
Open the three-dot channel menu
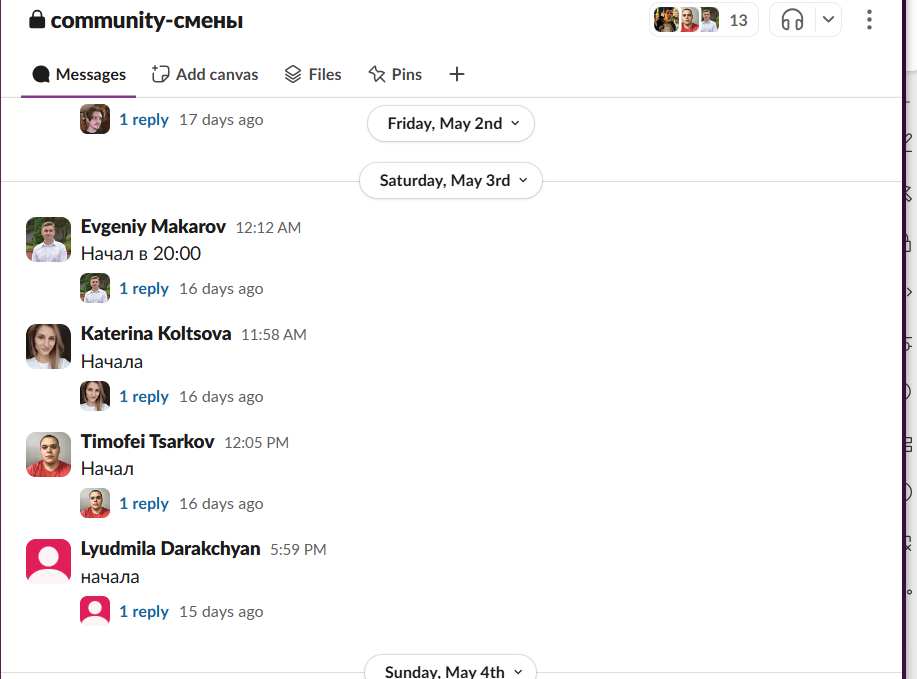point(869,20)
